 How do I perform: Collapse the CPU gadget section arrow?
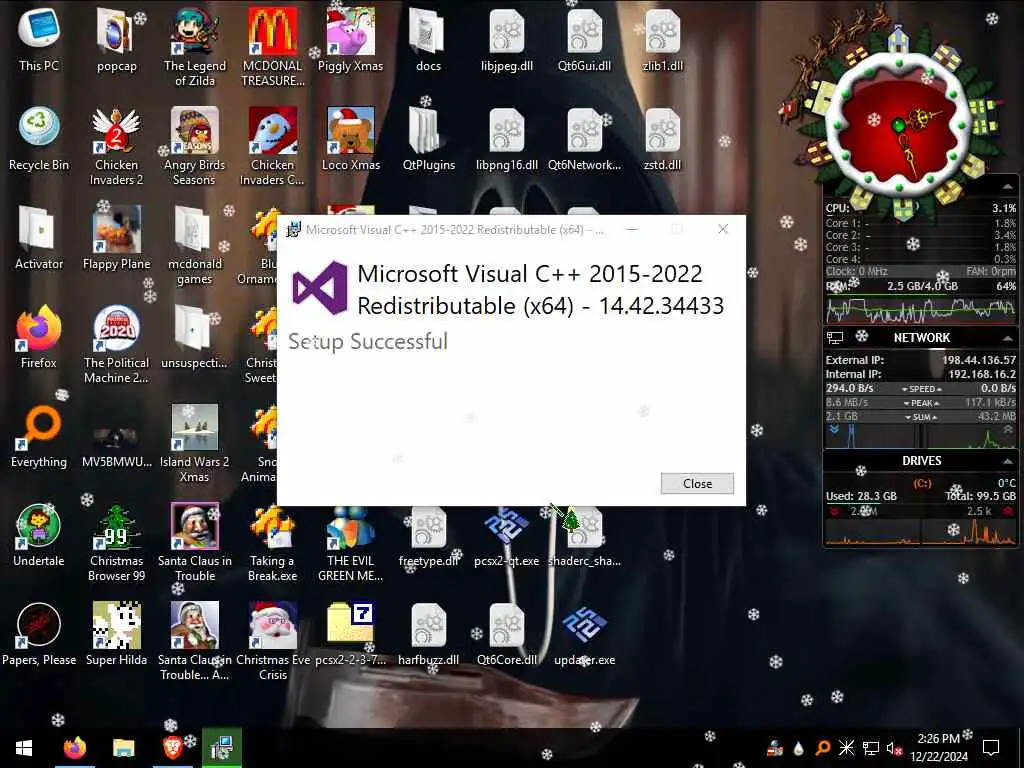point(1008,187)
